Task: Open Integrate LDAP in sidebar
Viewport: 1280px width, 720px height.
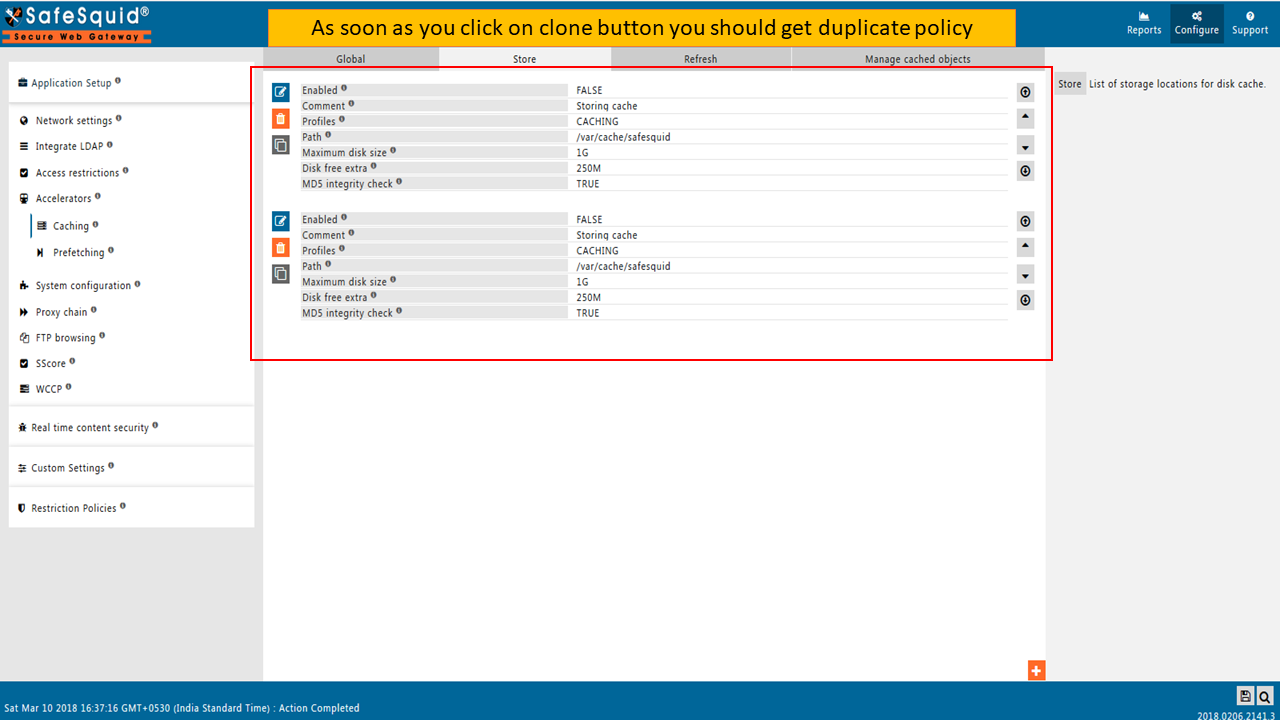Action: click(69, 147)
